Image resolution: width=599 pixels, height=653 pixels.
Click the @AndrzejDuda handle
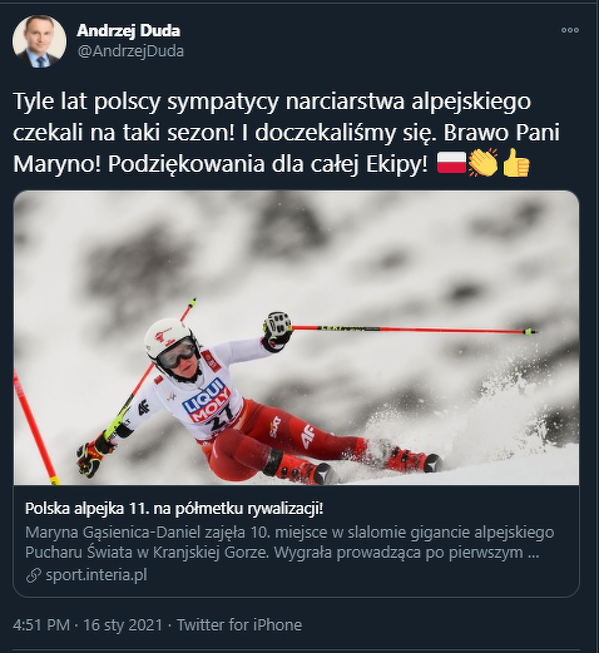(x=131, y=51)
